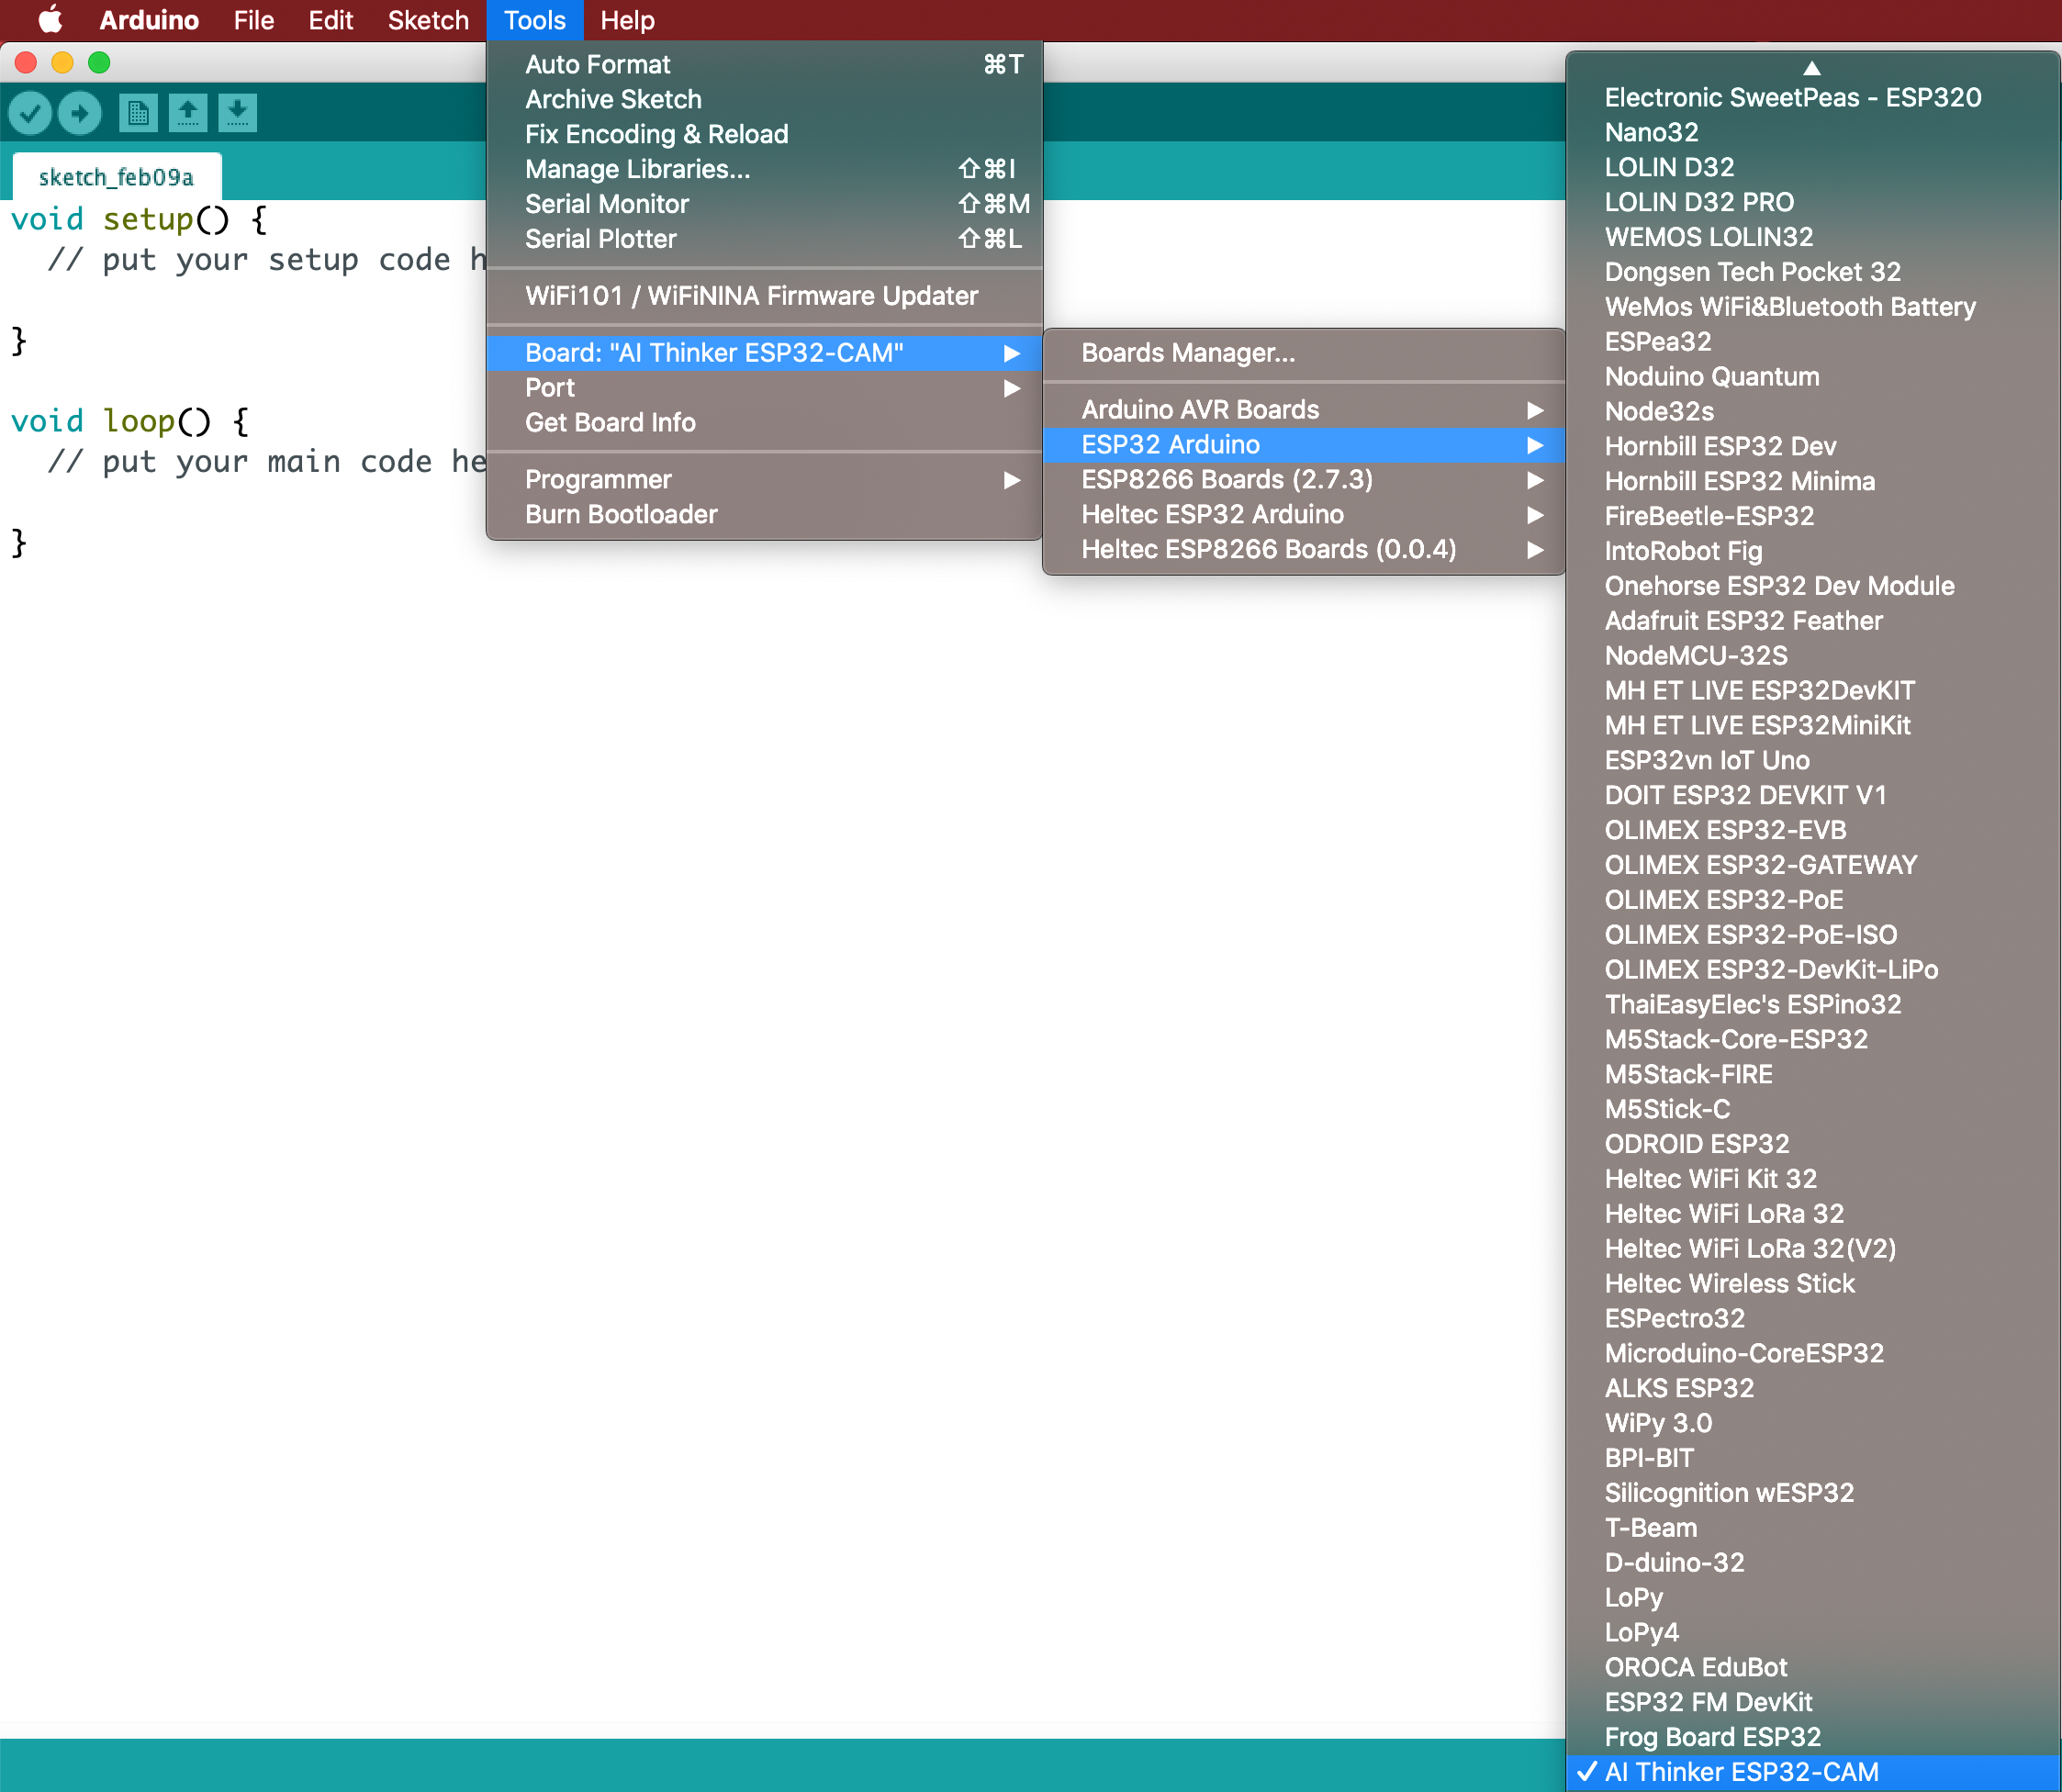The image size is (2062, 1792).
Task: Select the NodeMCU-32S board
Action: [1813, 656]
